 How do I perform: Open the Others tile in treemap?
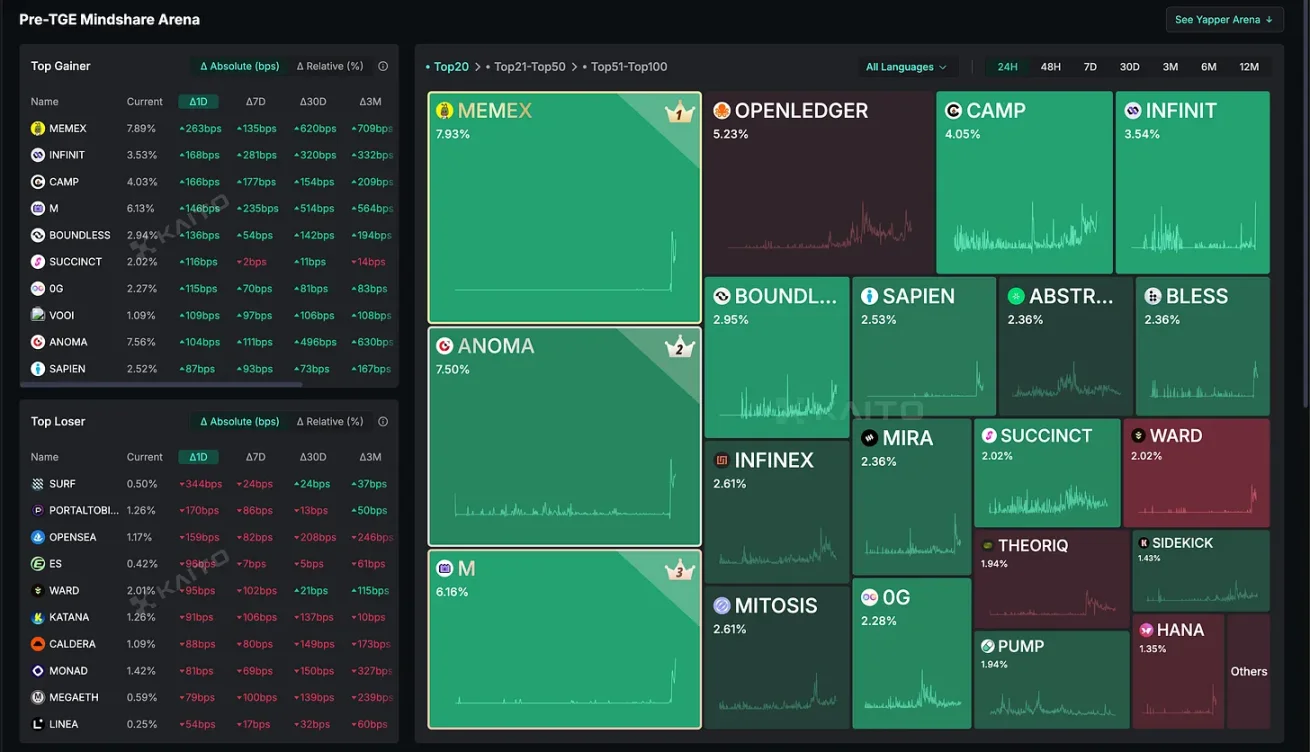click(x=1248, y=671)
